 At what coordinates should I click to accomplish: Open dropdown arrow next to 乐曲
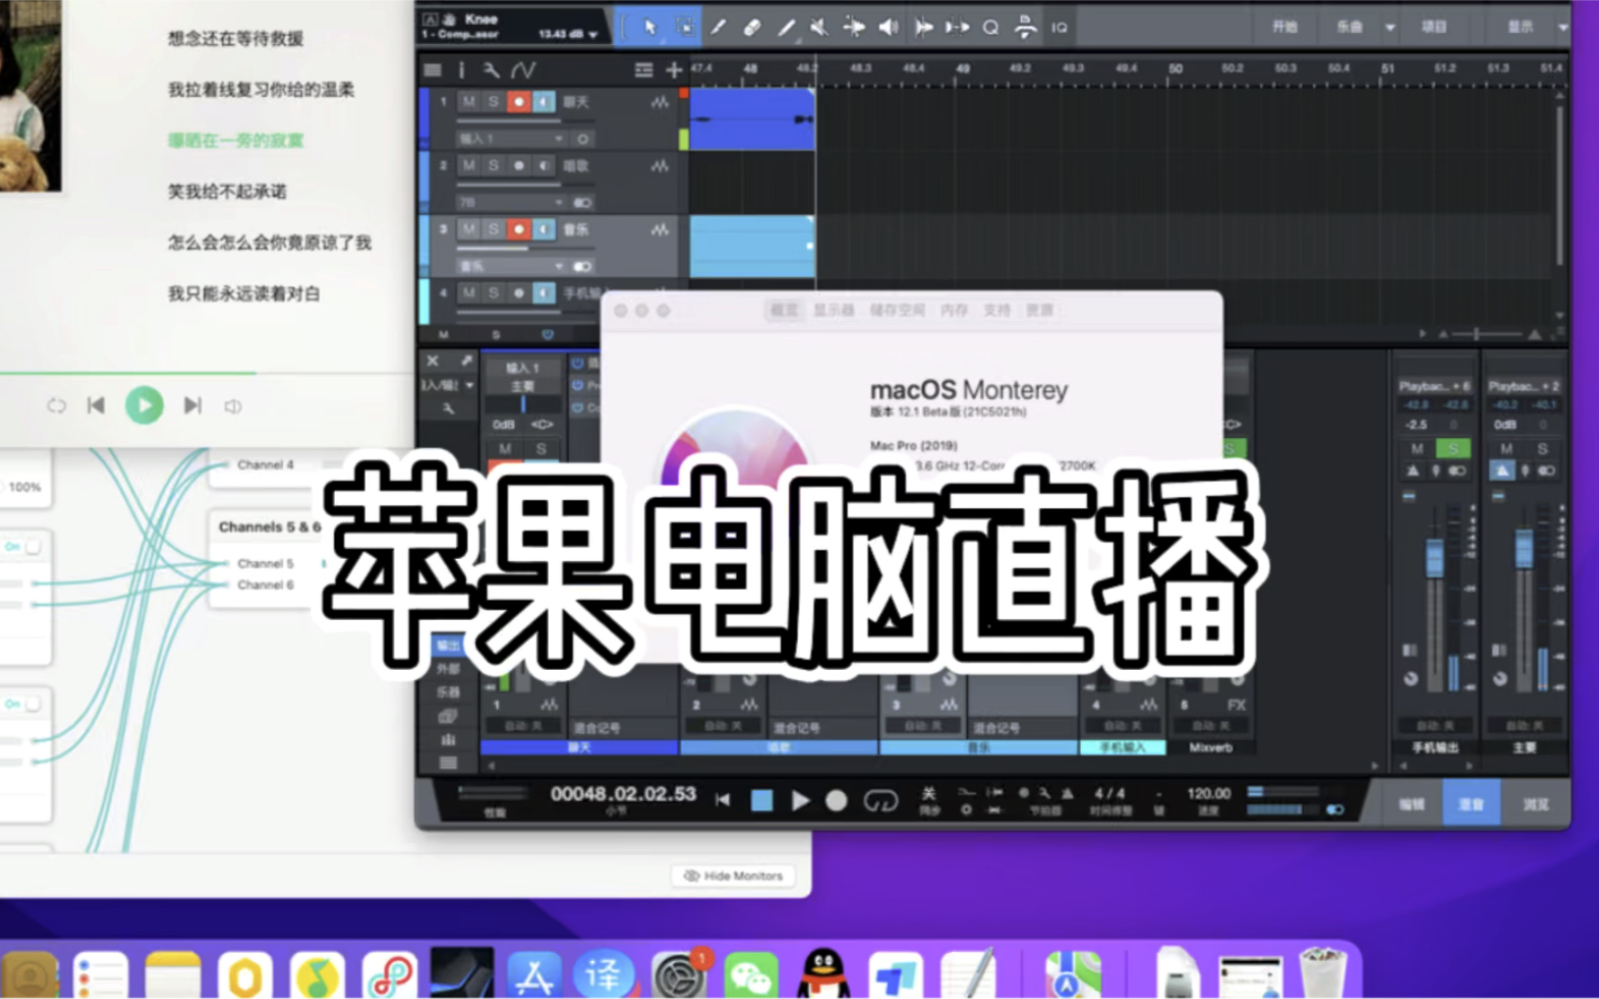[1389, 27]
